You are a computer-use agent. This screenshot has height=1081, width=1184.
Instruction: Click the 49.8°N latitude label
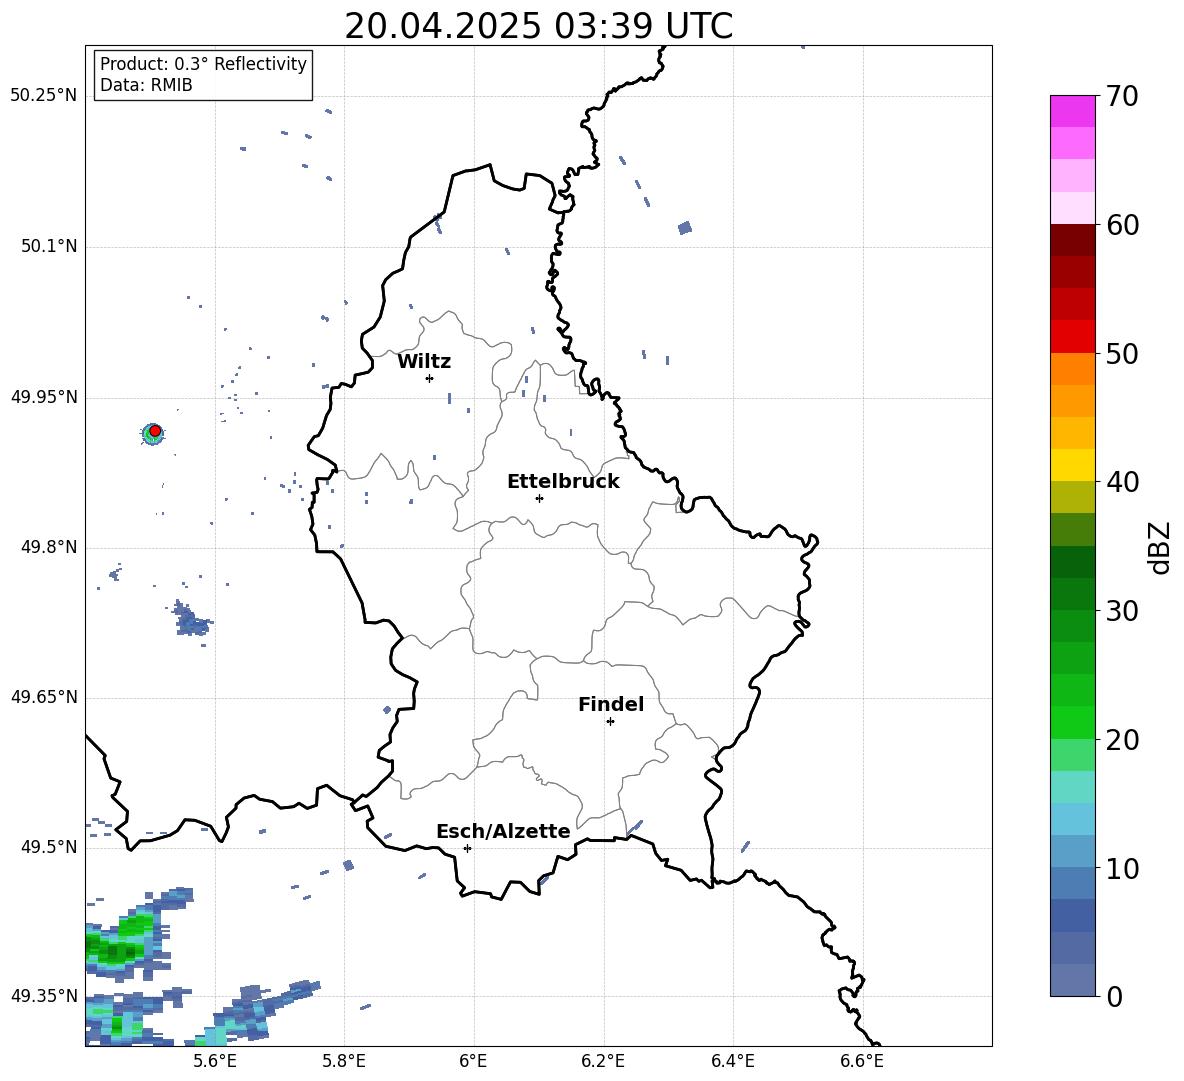(49, 547)
